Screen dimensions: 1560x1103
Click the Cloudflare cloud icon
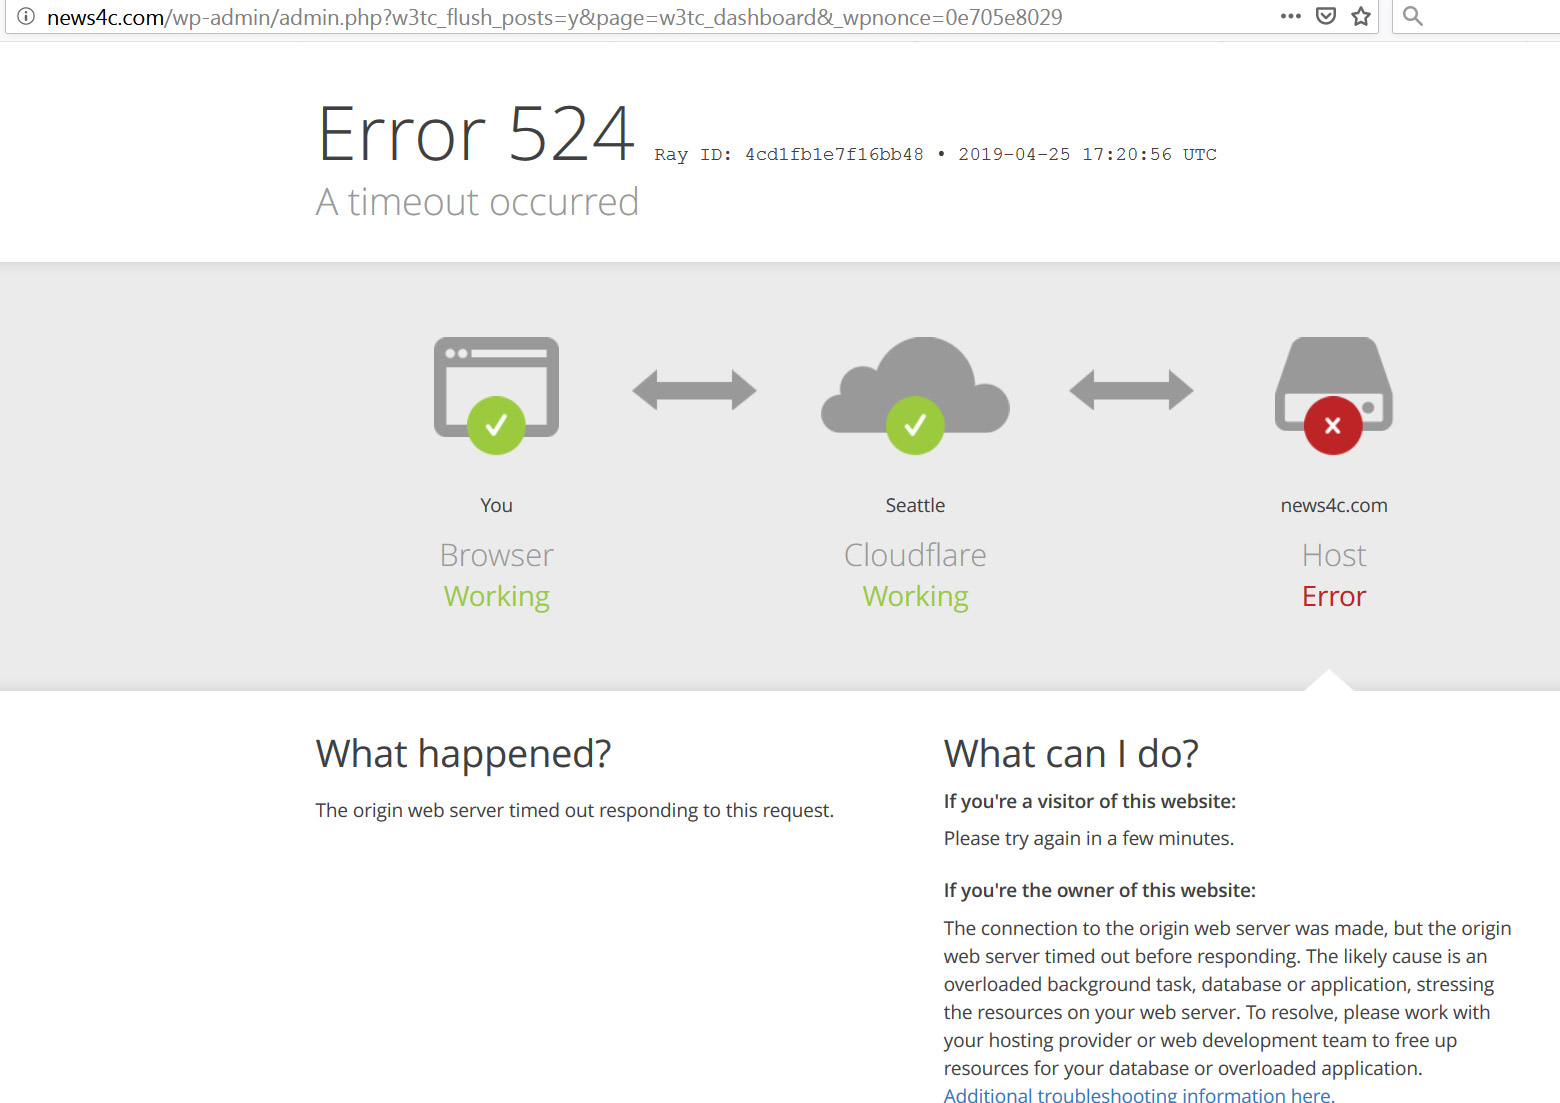tap(915, 395)
